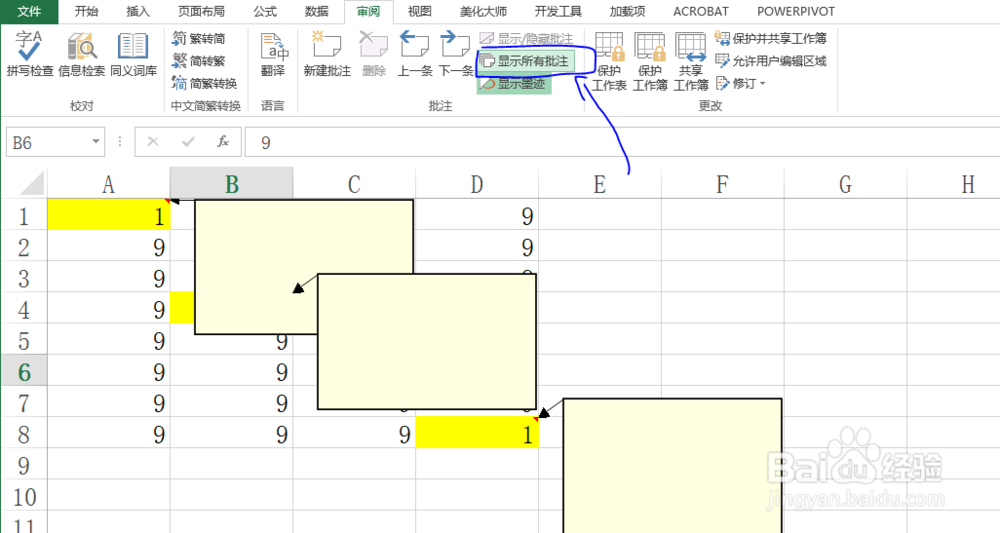Select column E header
Viewport: 1000px width, 533px height.
[599, 184]
